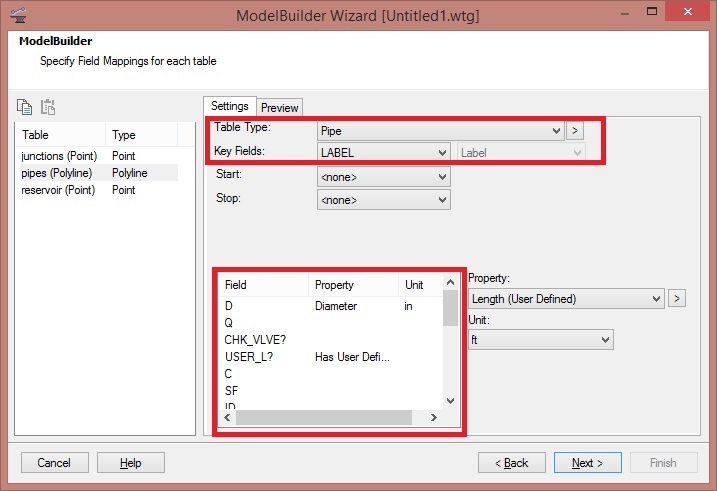Select the SF field row
This screenshot has height=491, width=717.
coord(330,390)
